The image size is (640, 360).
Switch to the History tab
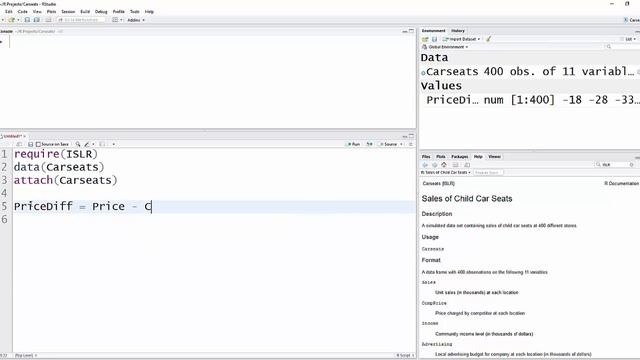pyautogui.click(x=458, y=31)
